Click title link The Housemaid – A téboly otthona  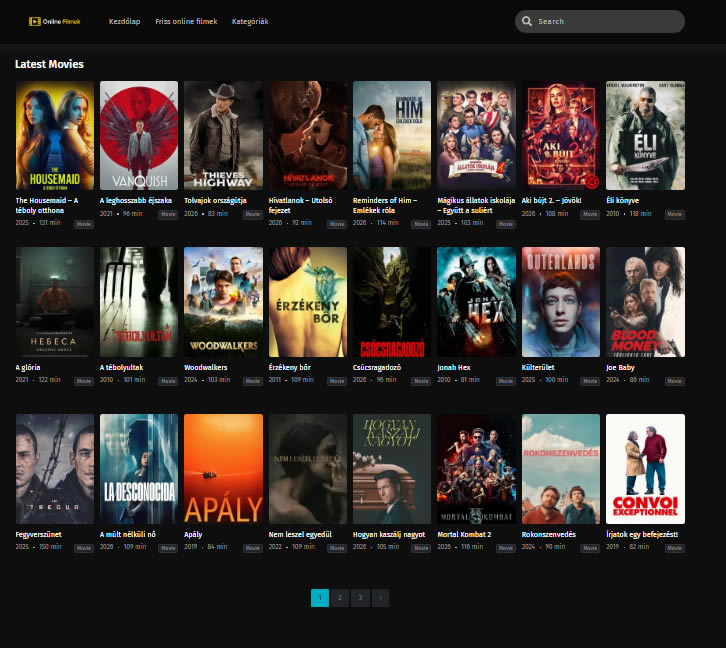47,206
